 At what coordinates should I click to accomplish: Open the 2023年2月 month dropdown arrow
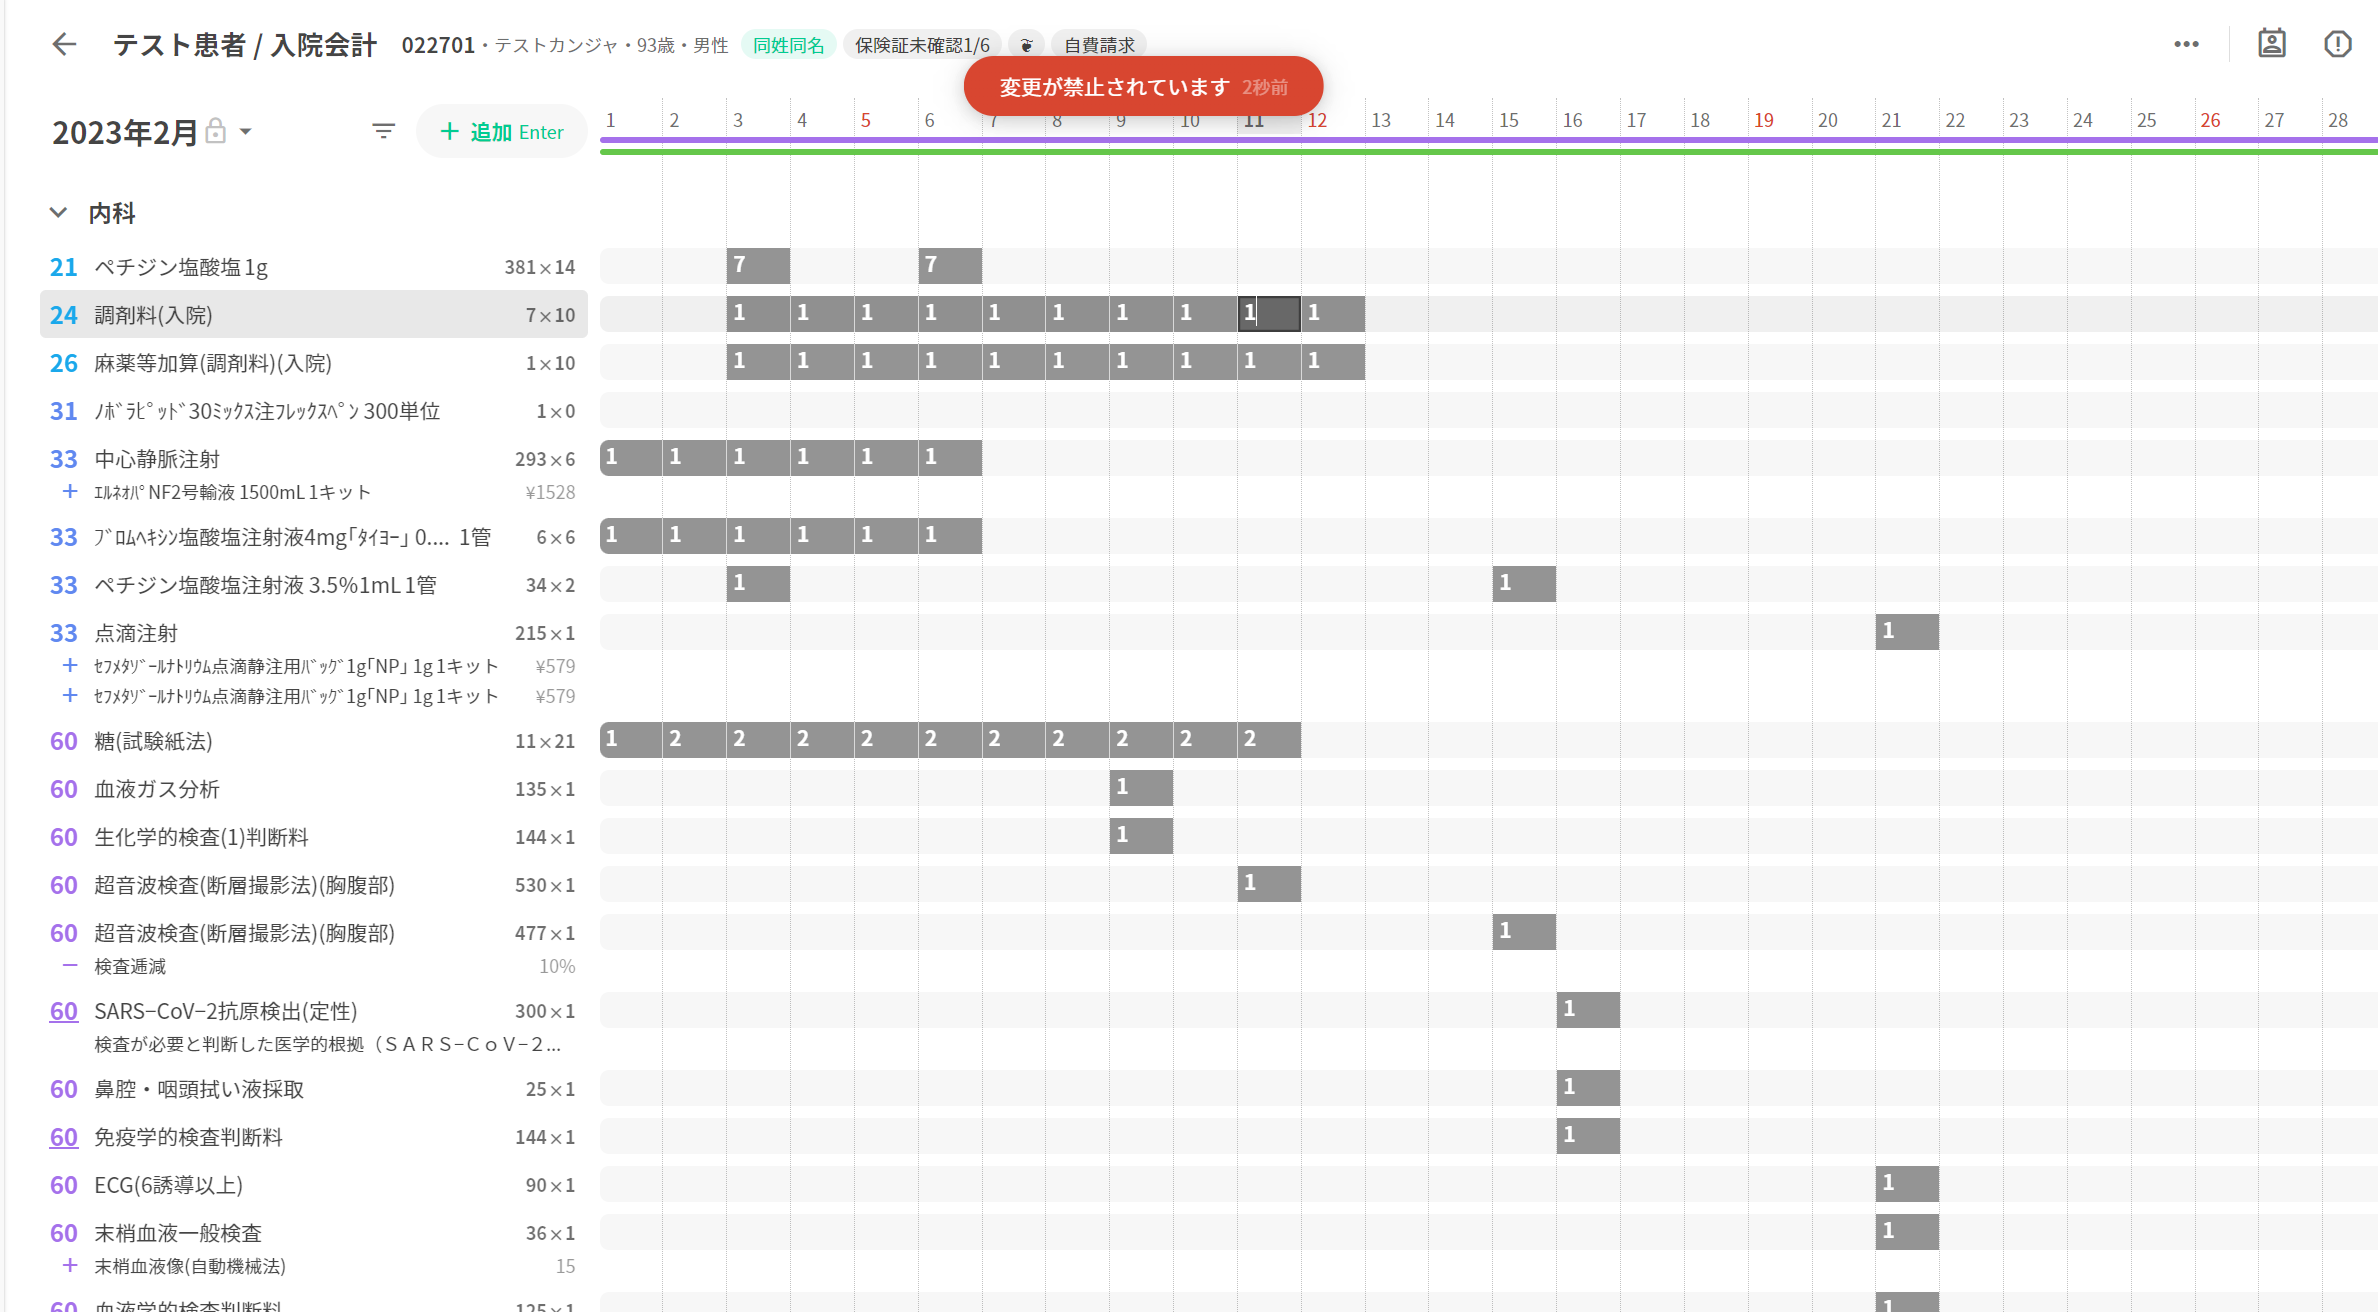(x=246, y=131)
